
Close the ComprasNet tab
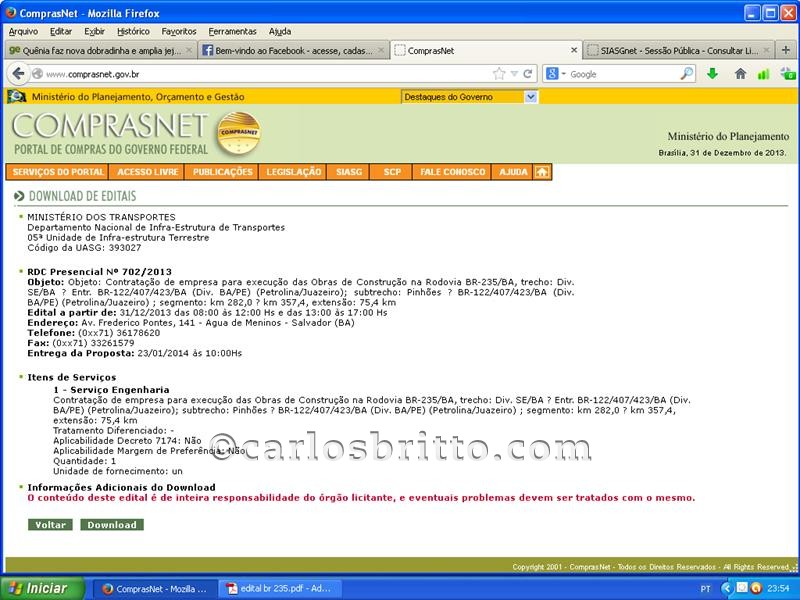pos(574,50)
